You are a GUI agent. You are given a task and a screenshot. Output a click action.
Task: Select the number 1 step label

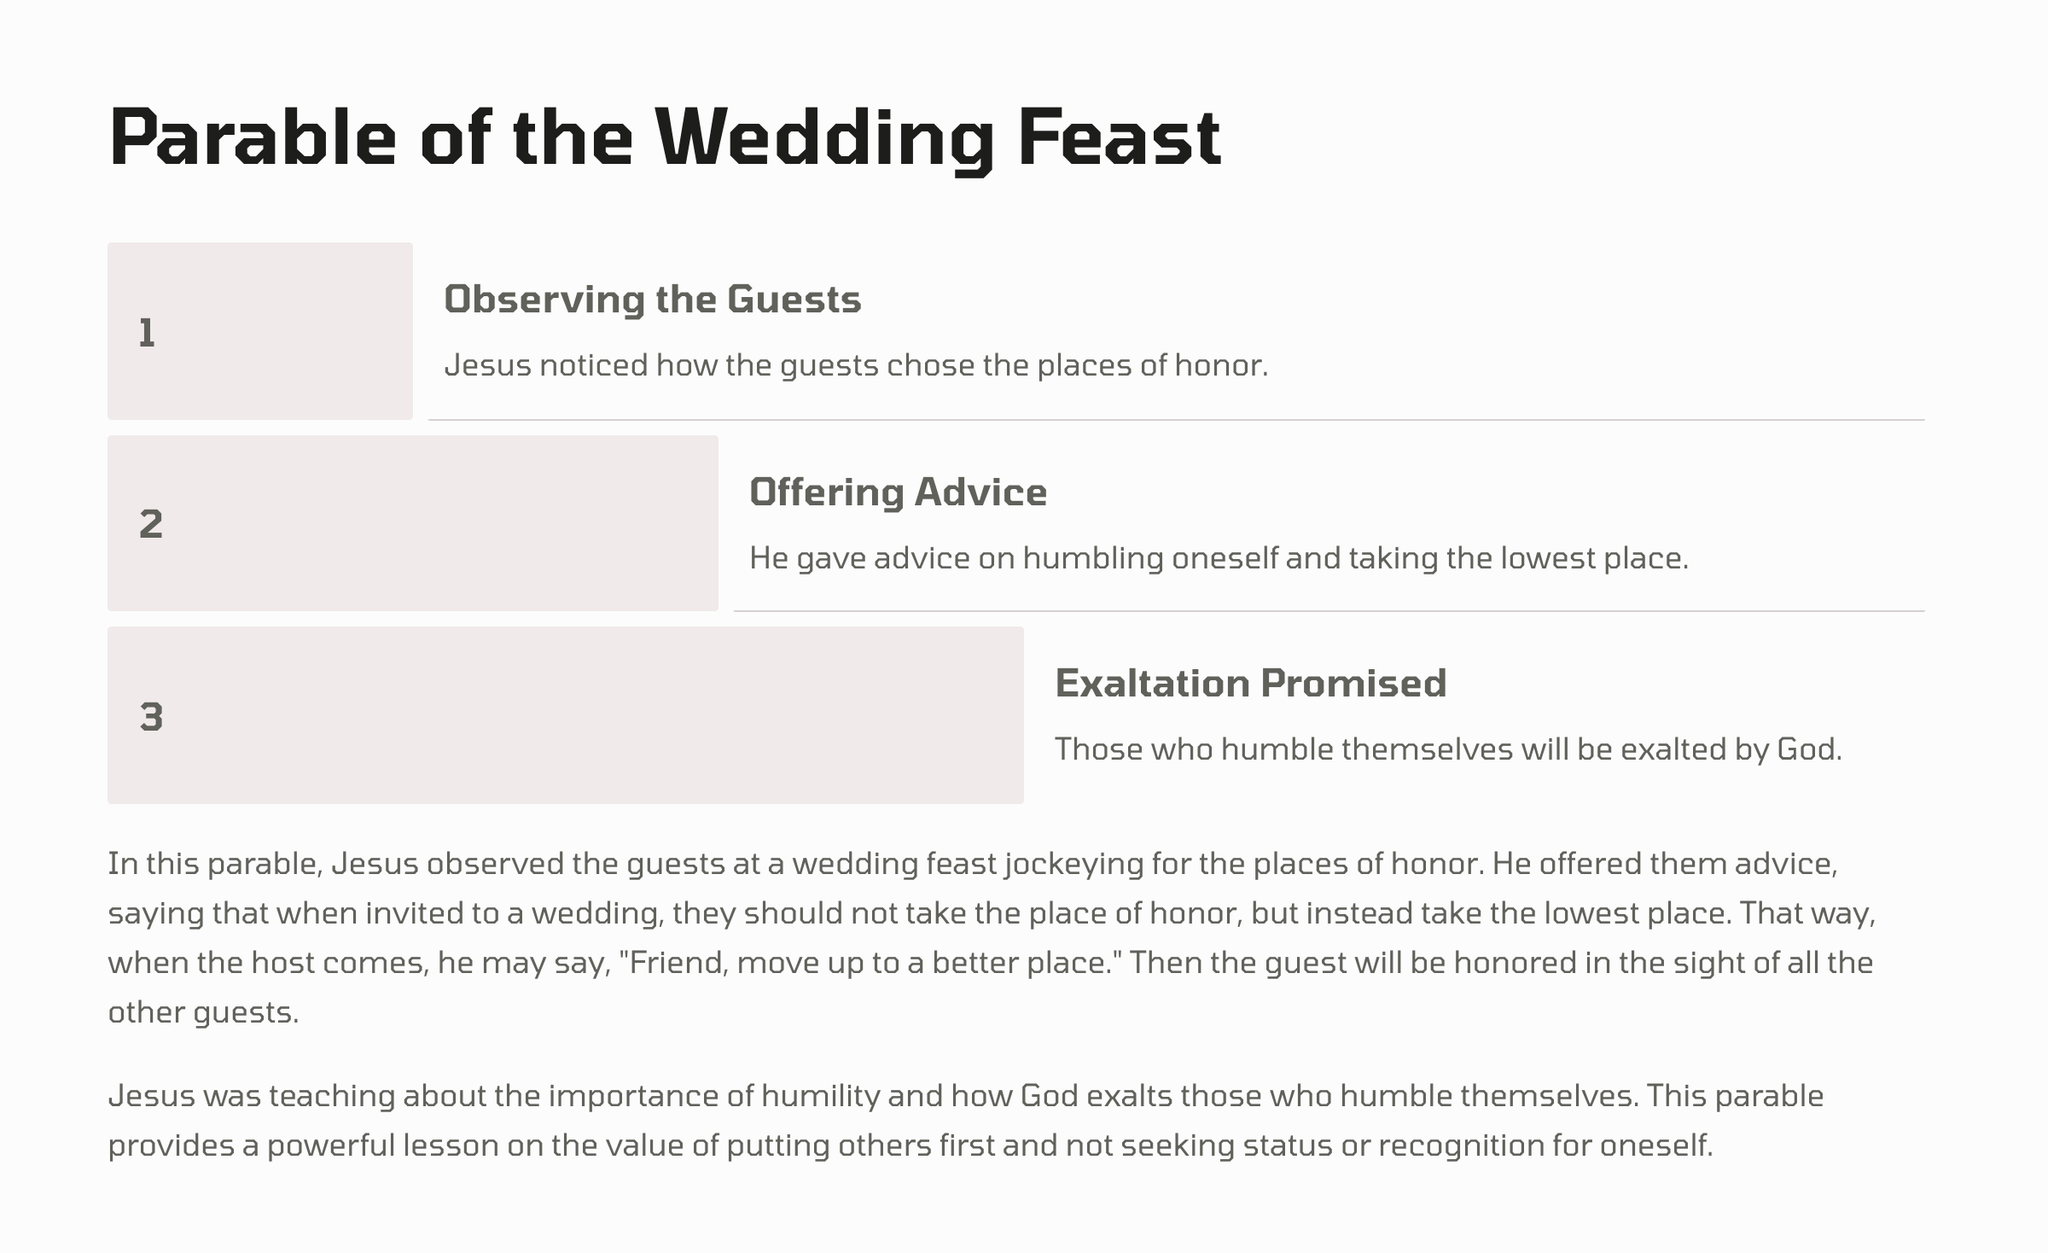tap(147, 333)
